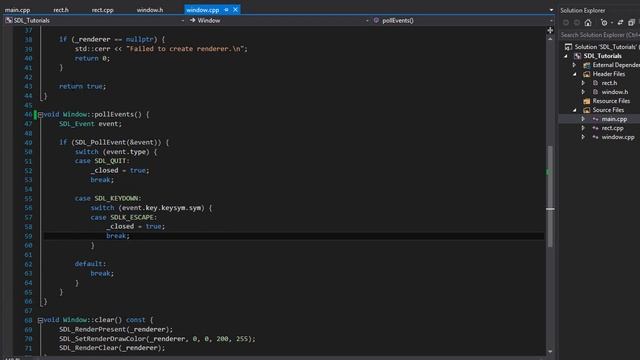The image size is (640, 360).
Task: Click the External Dependencies folder icon
Action: click(587, 65)
